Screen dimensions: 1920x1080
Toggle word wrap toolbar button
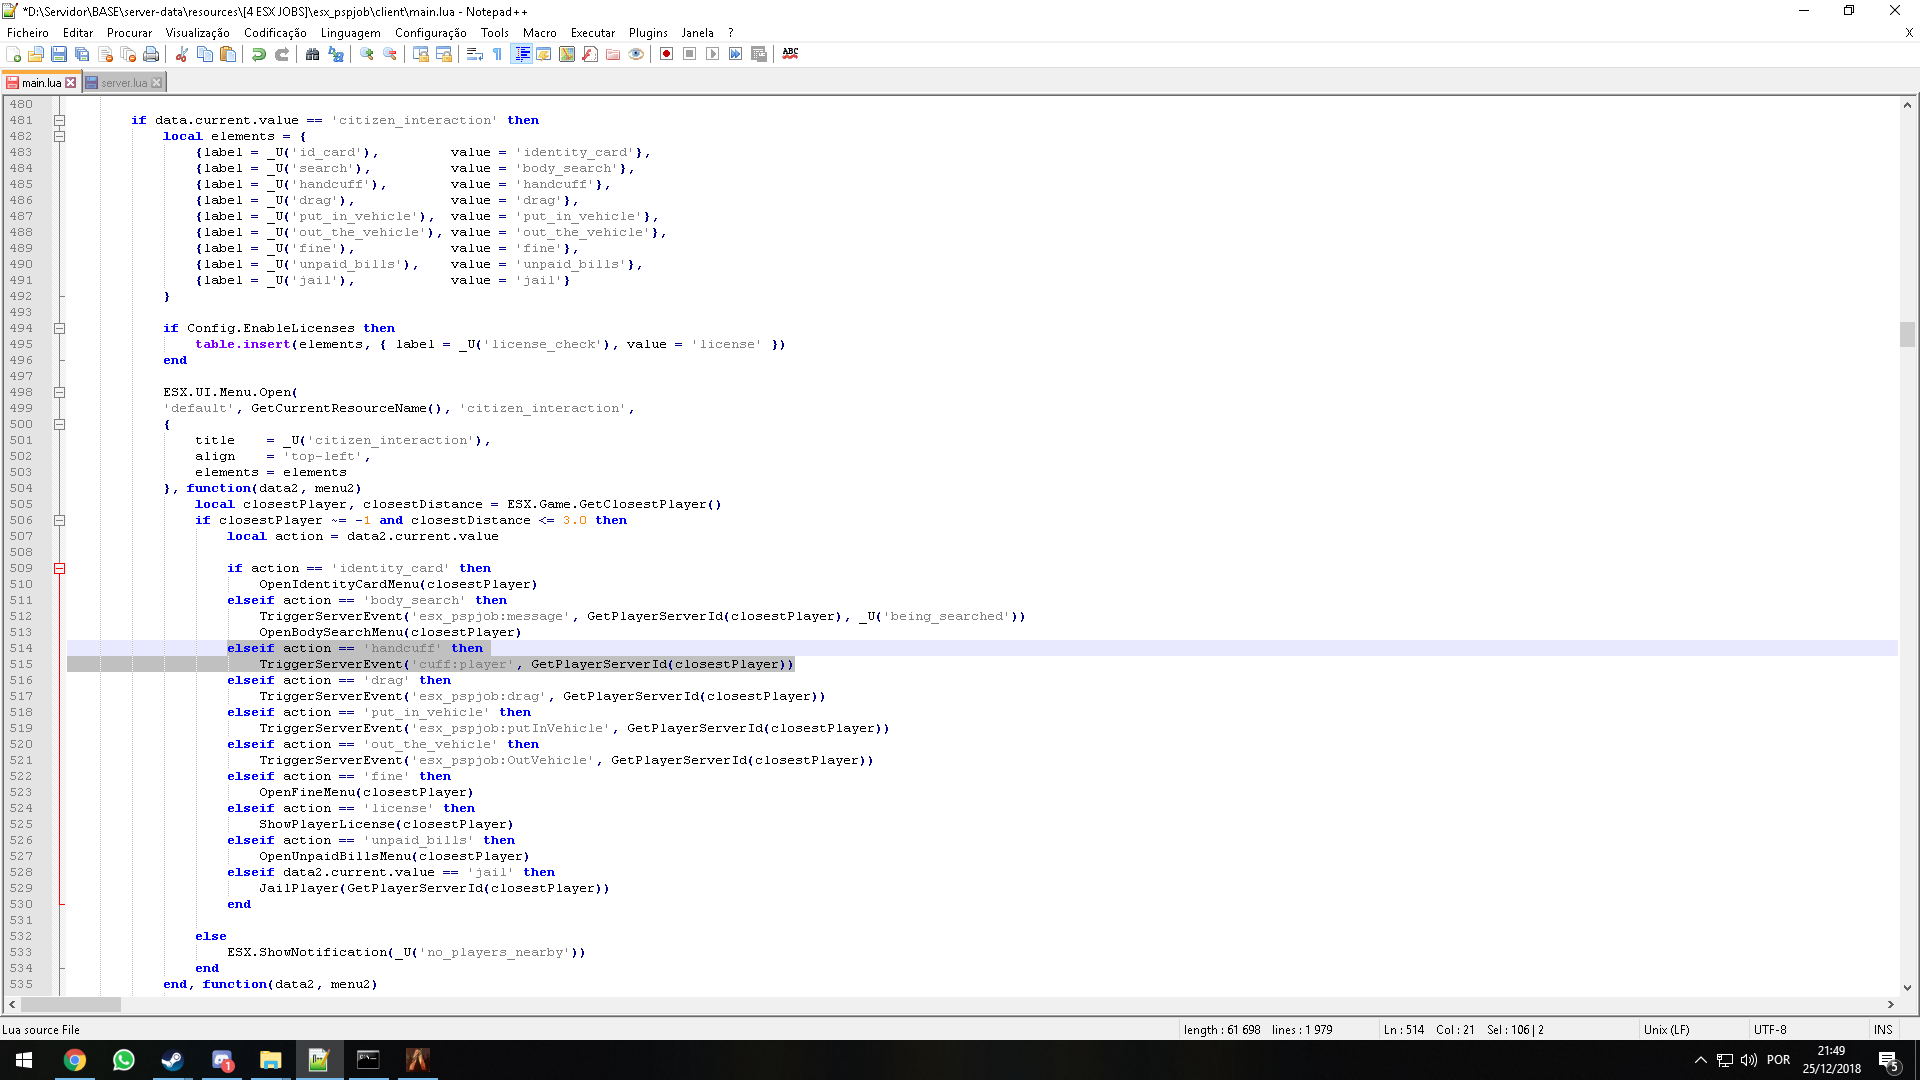[x=475, y=54]
